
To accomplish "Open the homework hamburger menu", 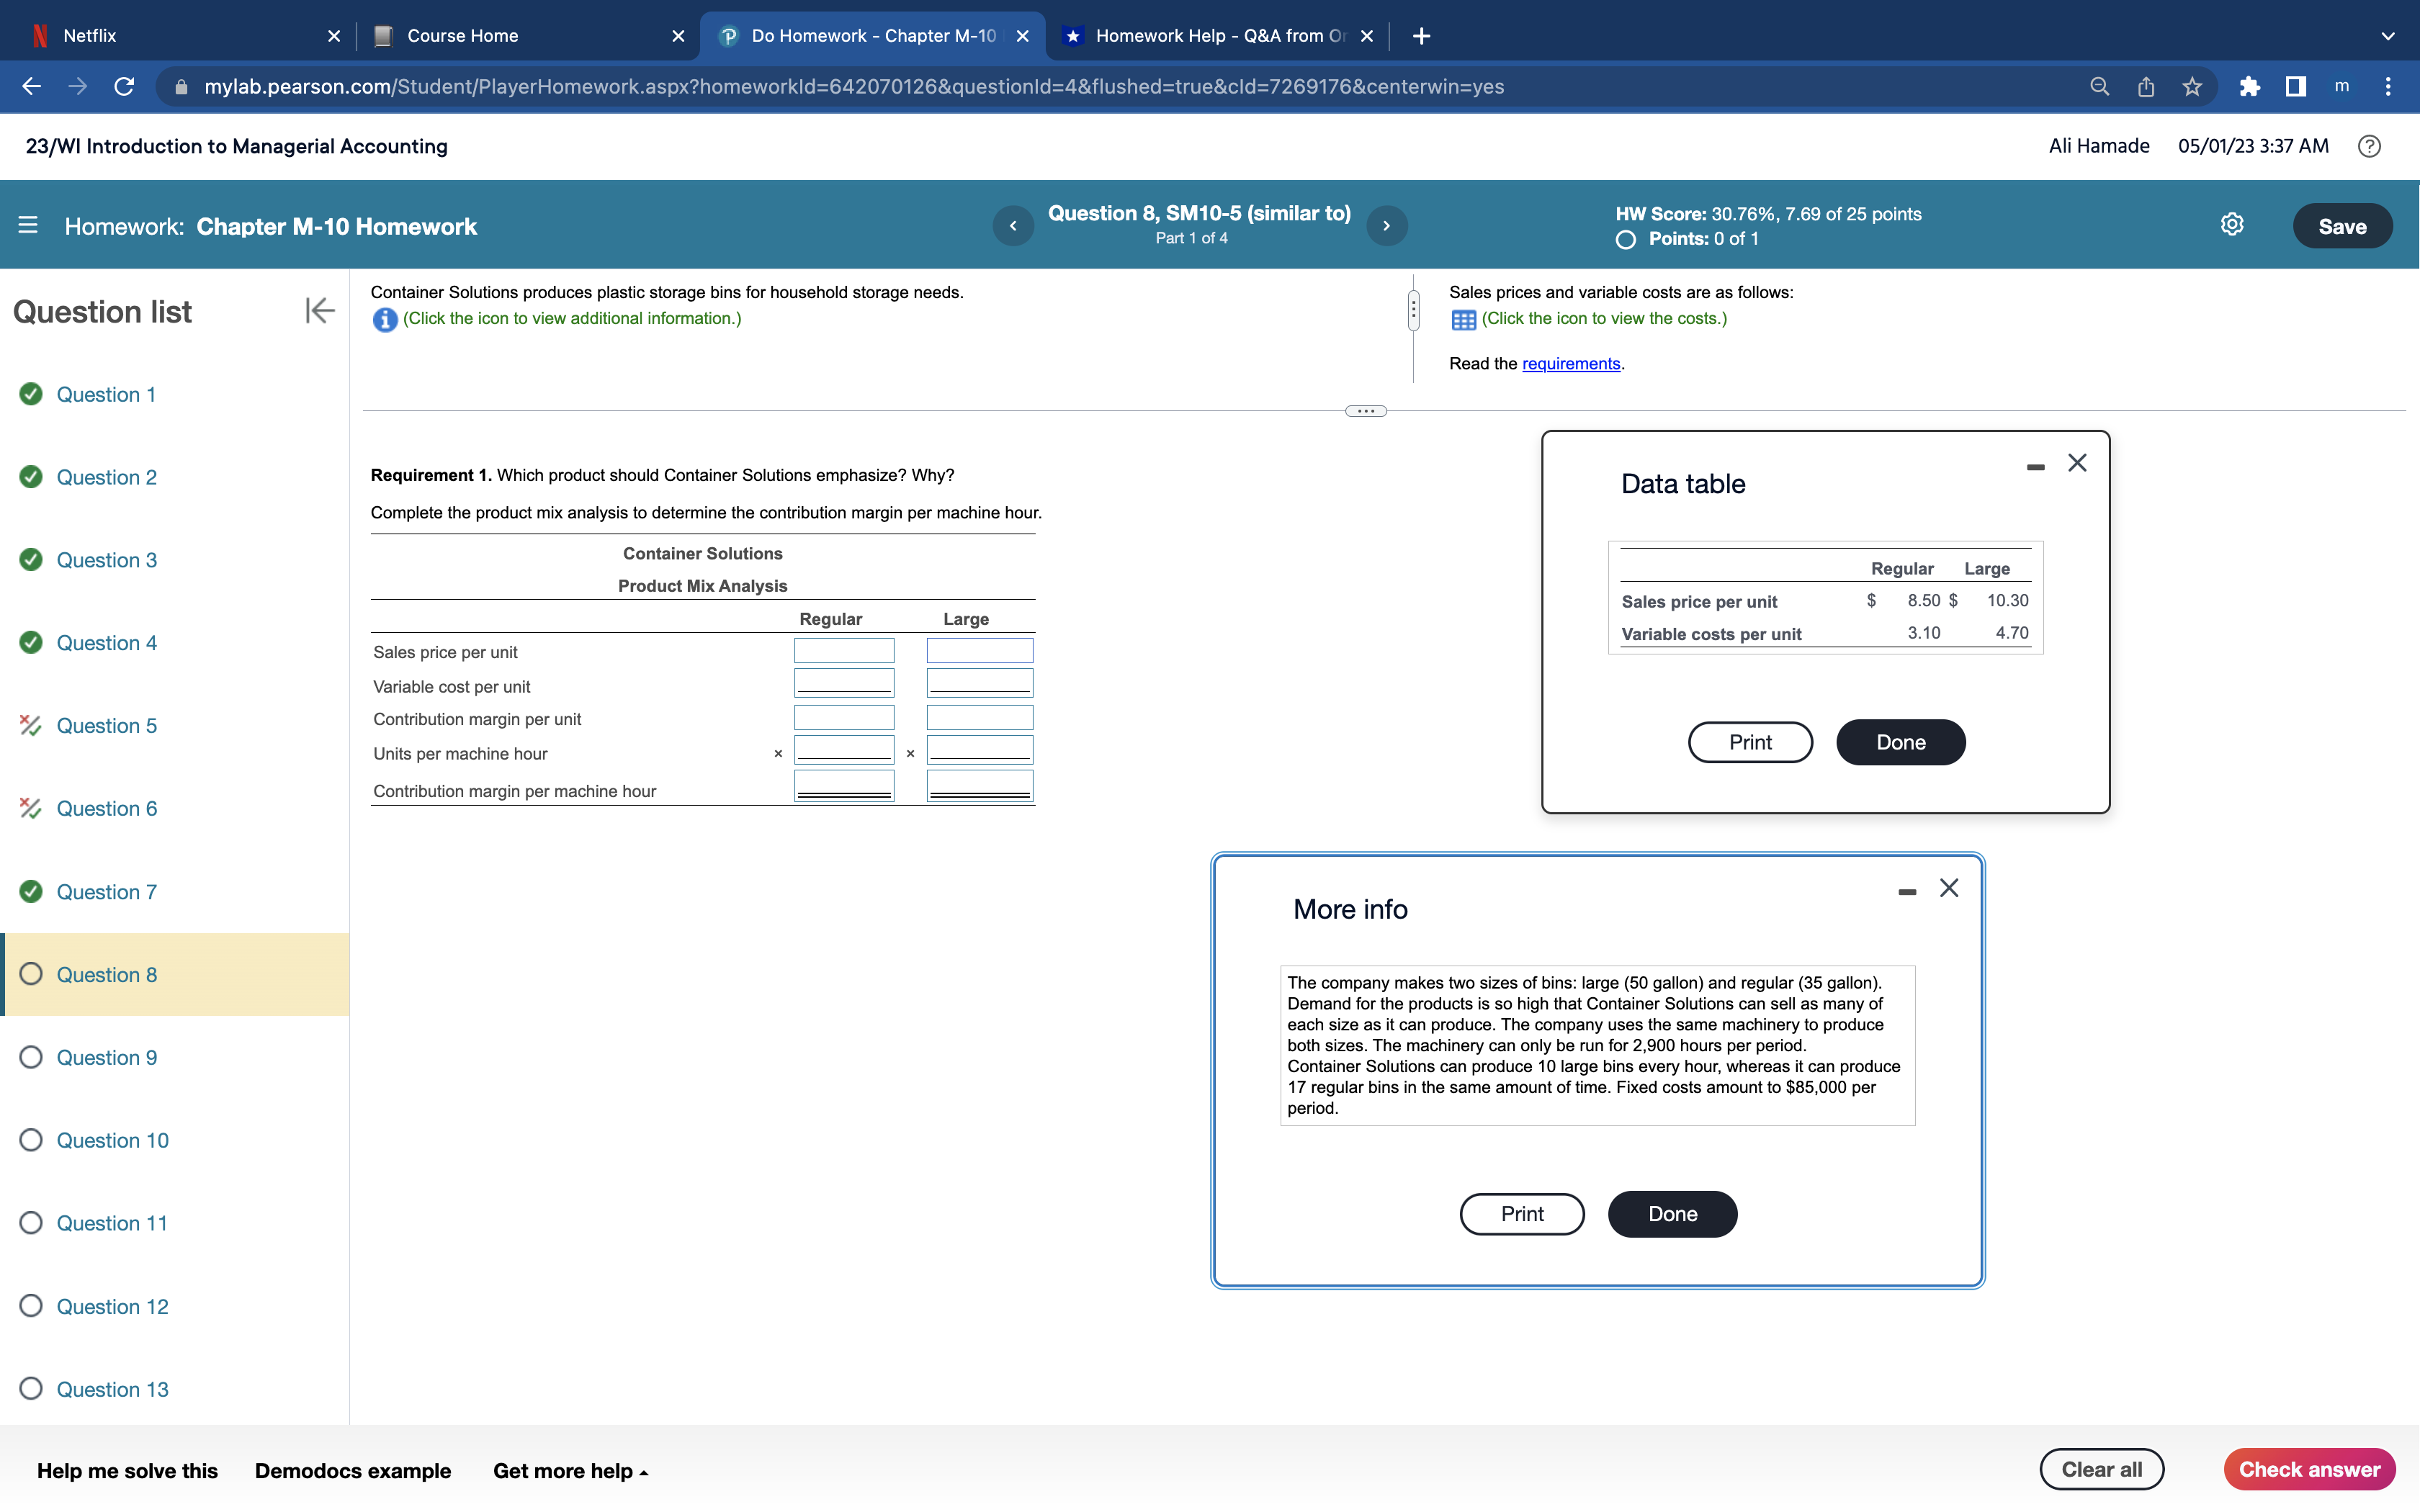I will [28, 226].
